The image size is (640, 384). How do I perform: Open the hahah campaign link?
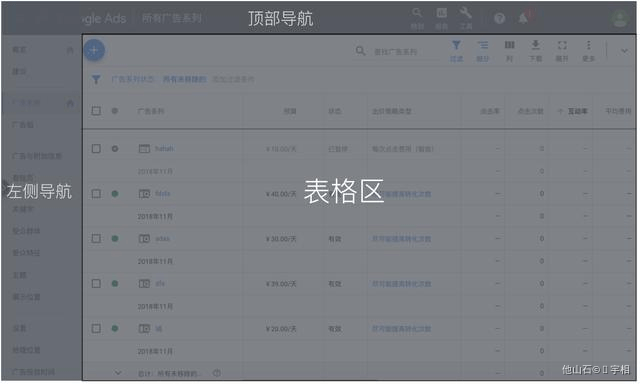[164, 149]
